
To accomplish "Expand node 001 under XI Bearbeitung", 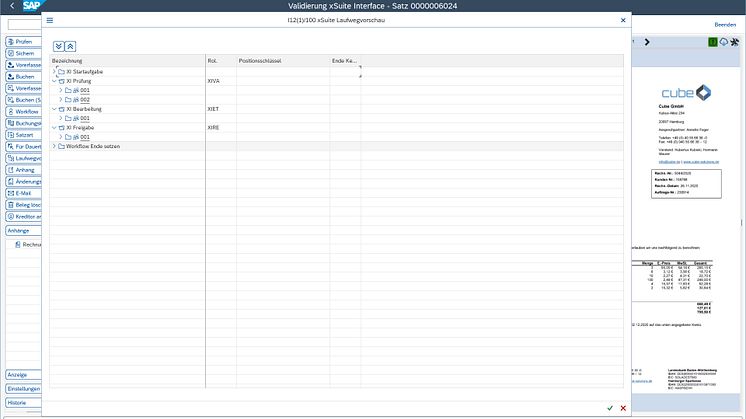I will coord(61,118).
